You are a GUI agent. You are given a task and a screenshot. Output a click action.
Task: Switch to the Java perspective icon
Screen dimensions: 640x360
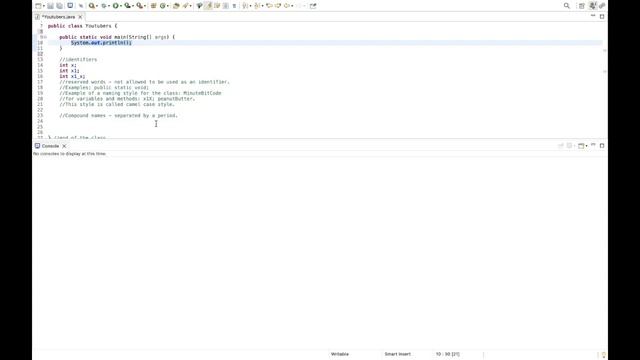pyautogui.click(x=593, y=6)
